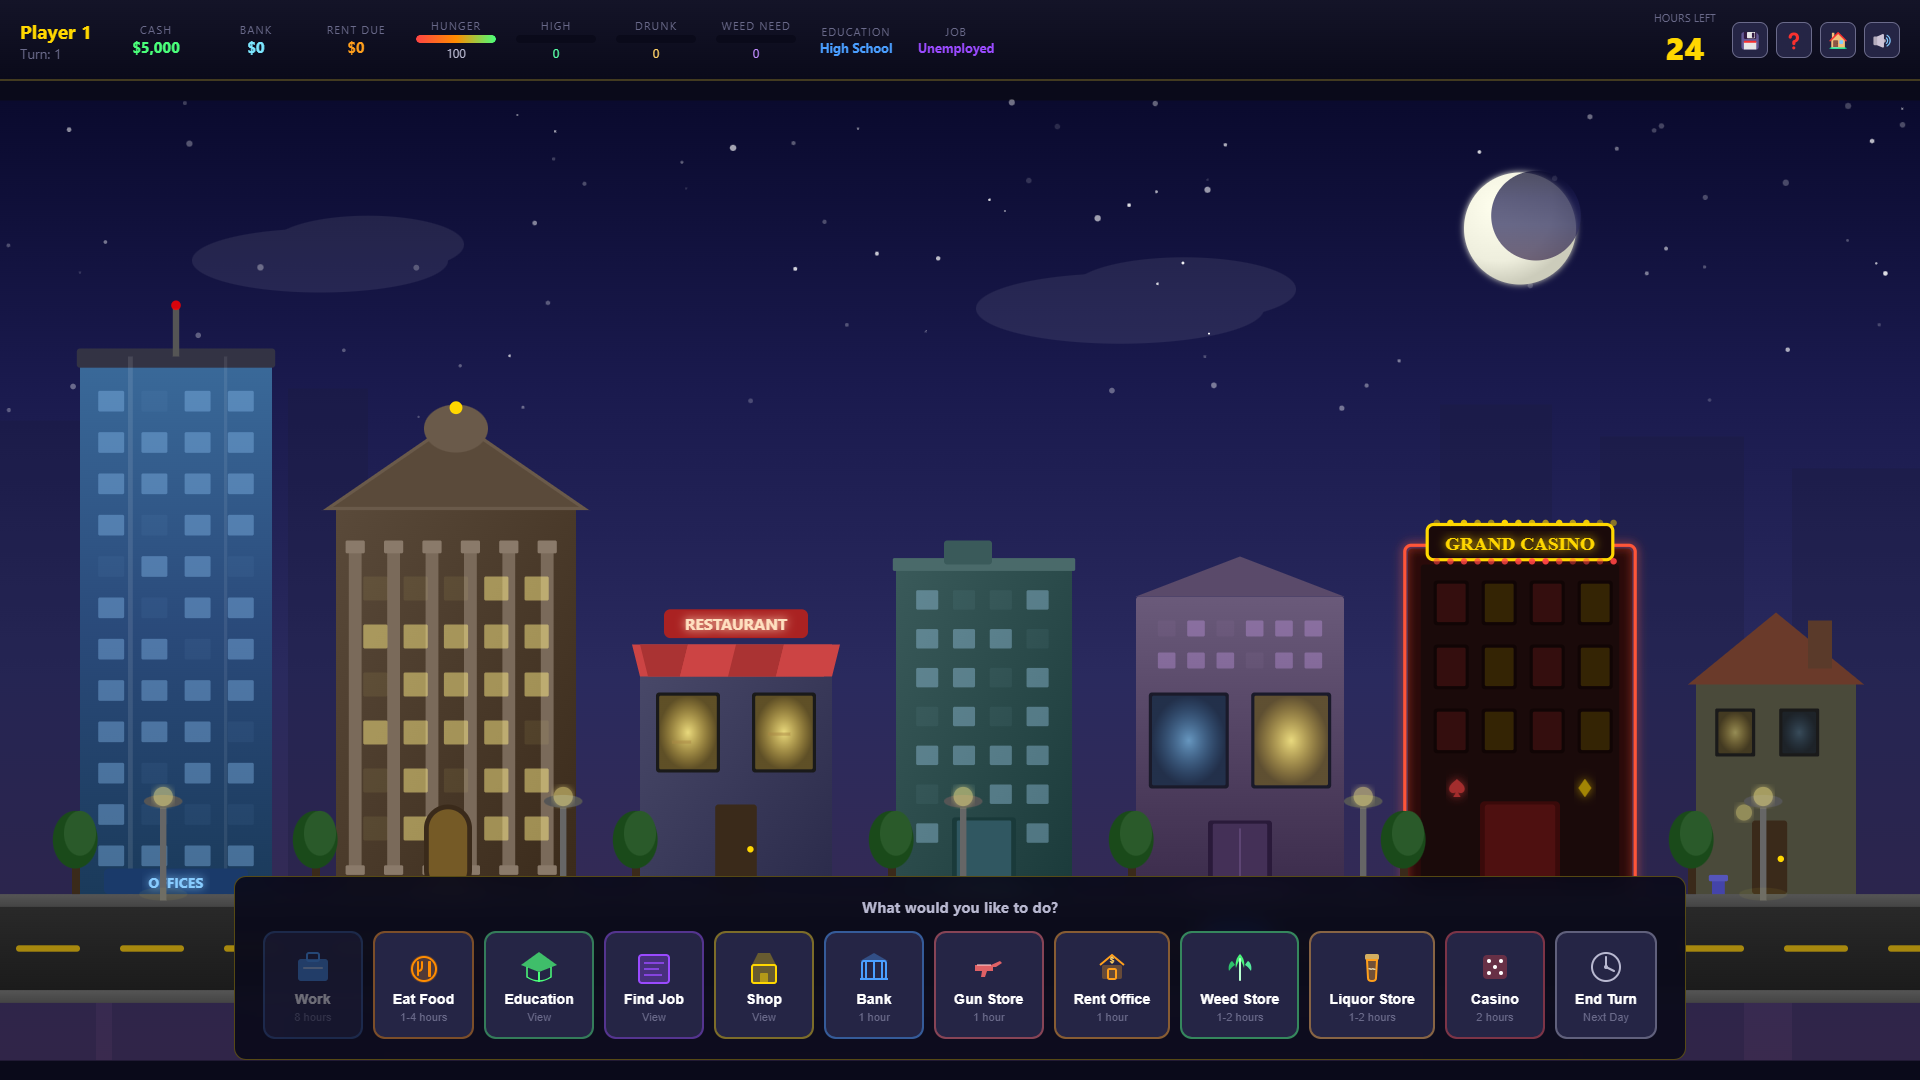Viewport: 1920px width, 1080px height.
Task: Go to the Gun Store
Action: click(988, 985)
